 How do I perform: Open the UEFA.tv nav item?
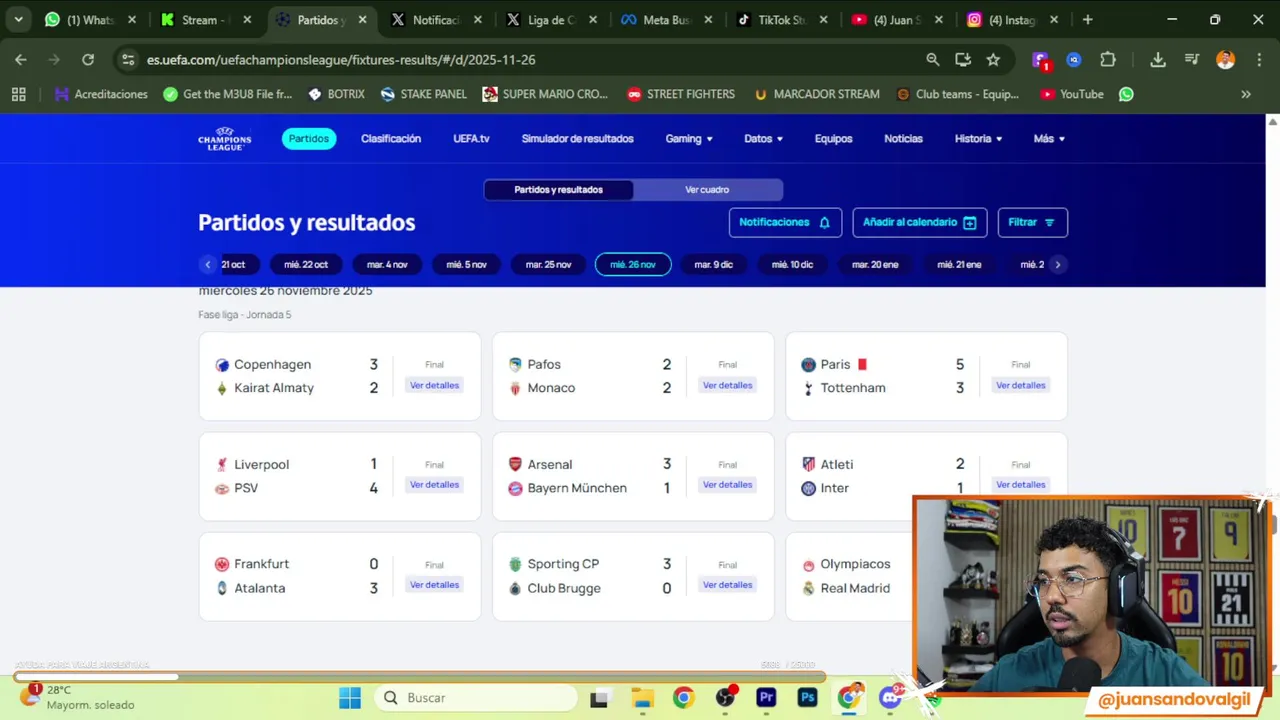point(471,139)
